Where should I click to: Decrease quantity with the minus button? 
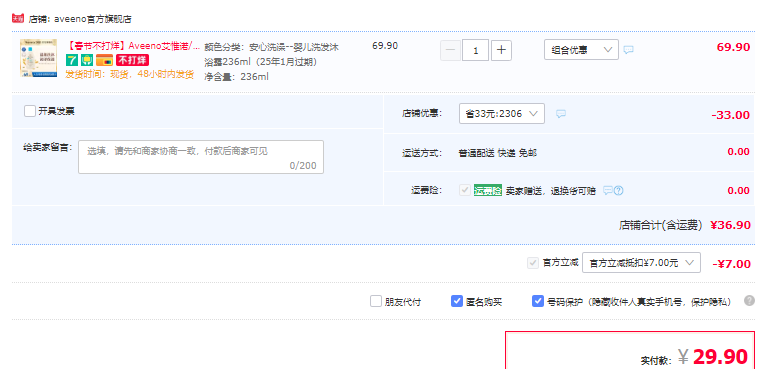click(x=450, y=50)
